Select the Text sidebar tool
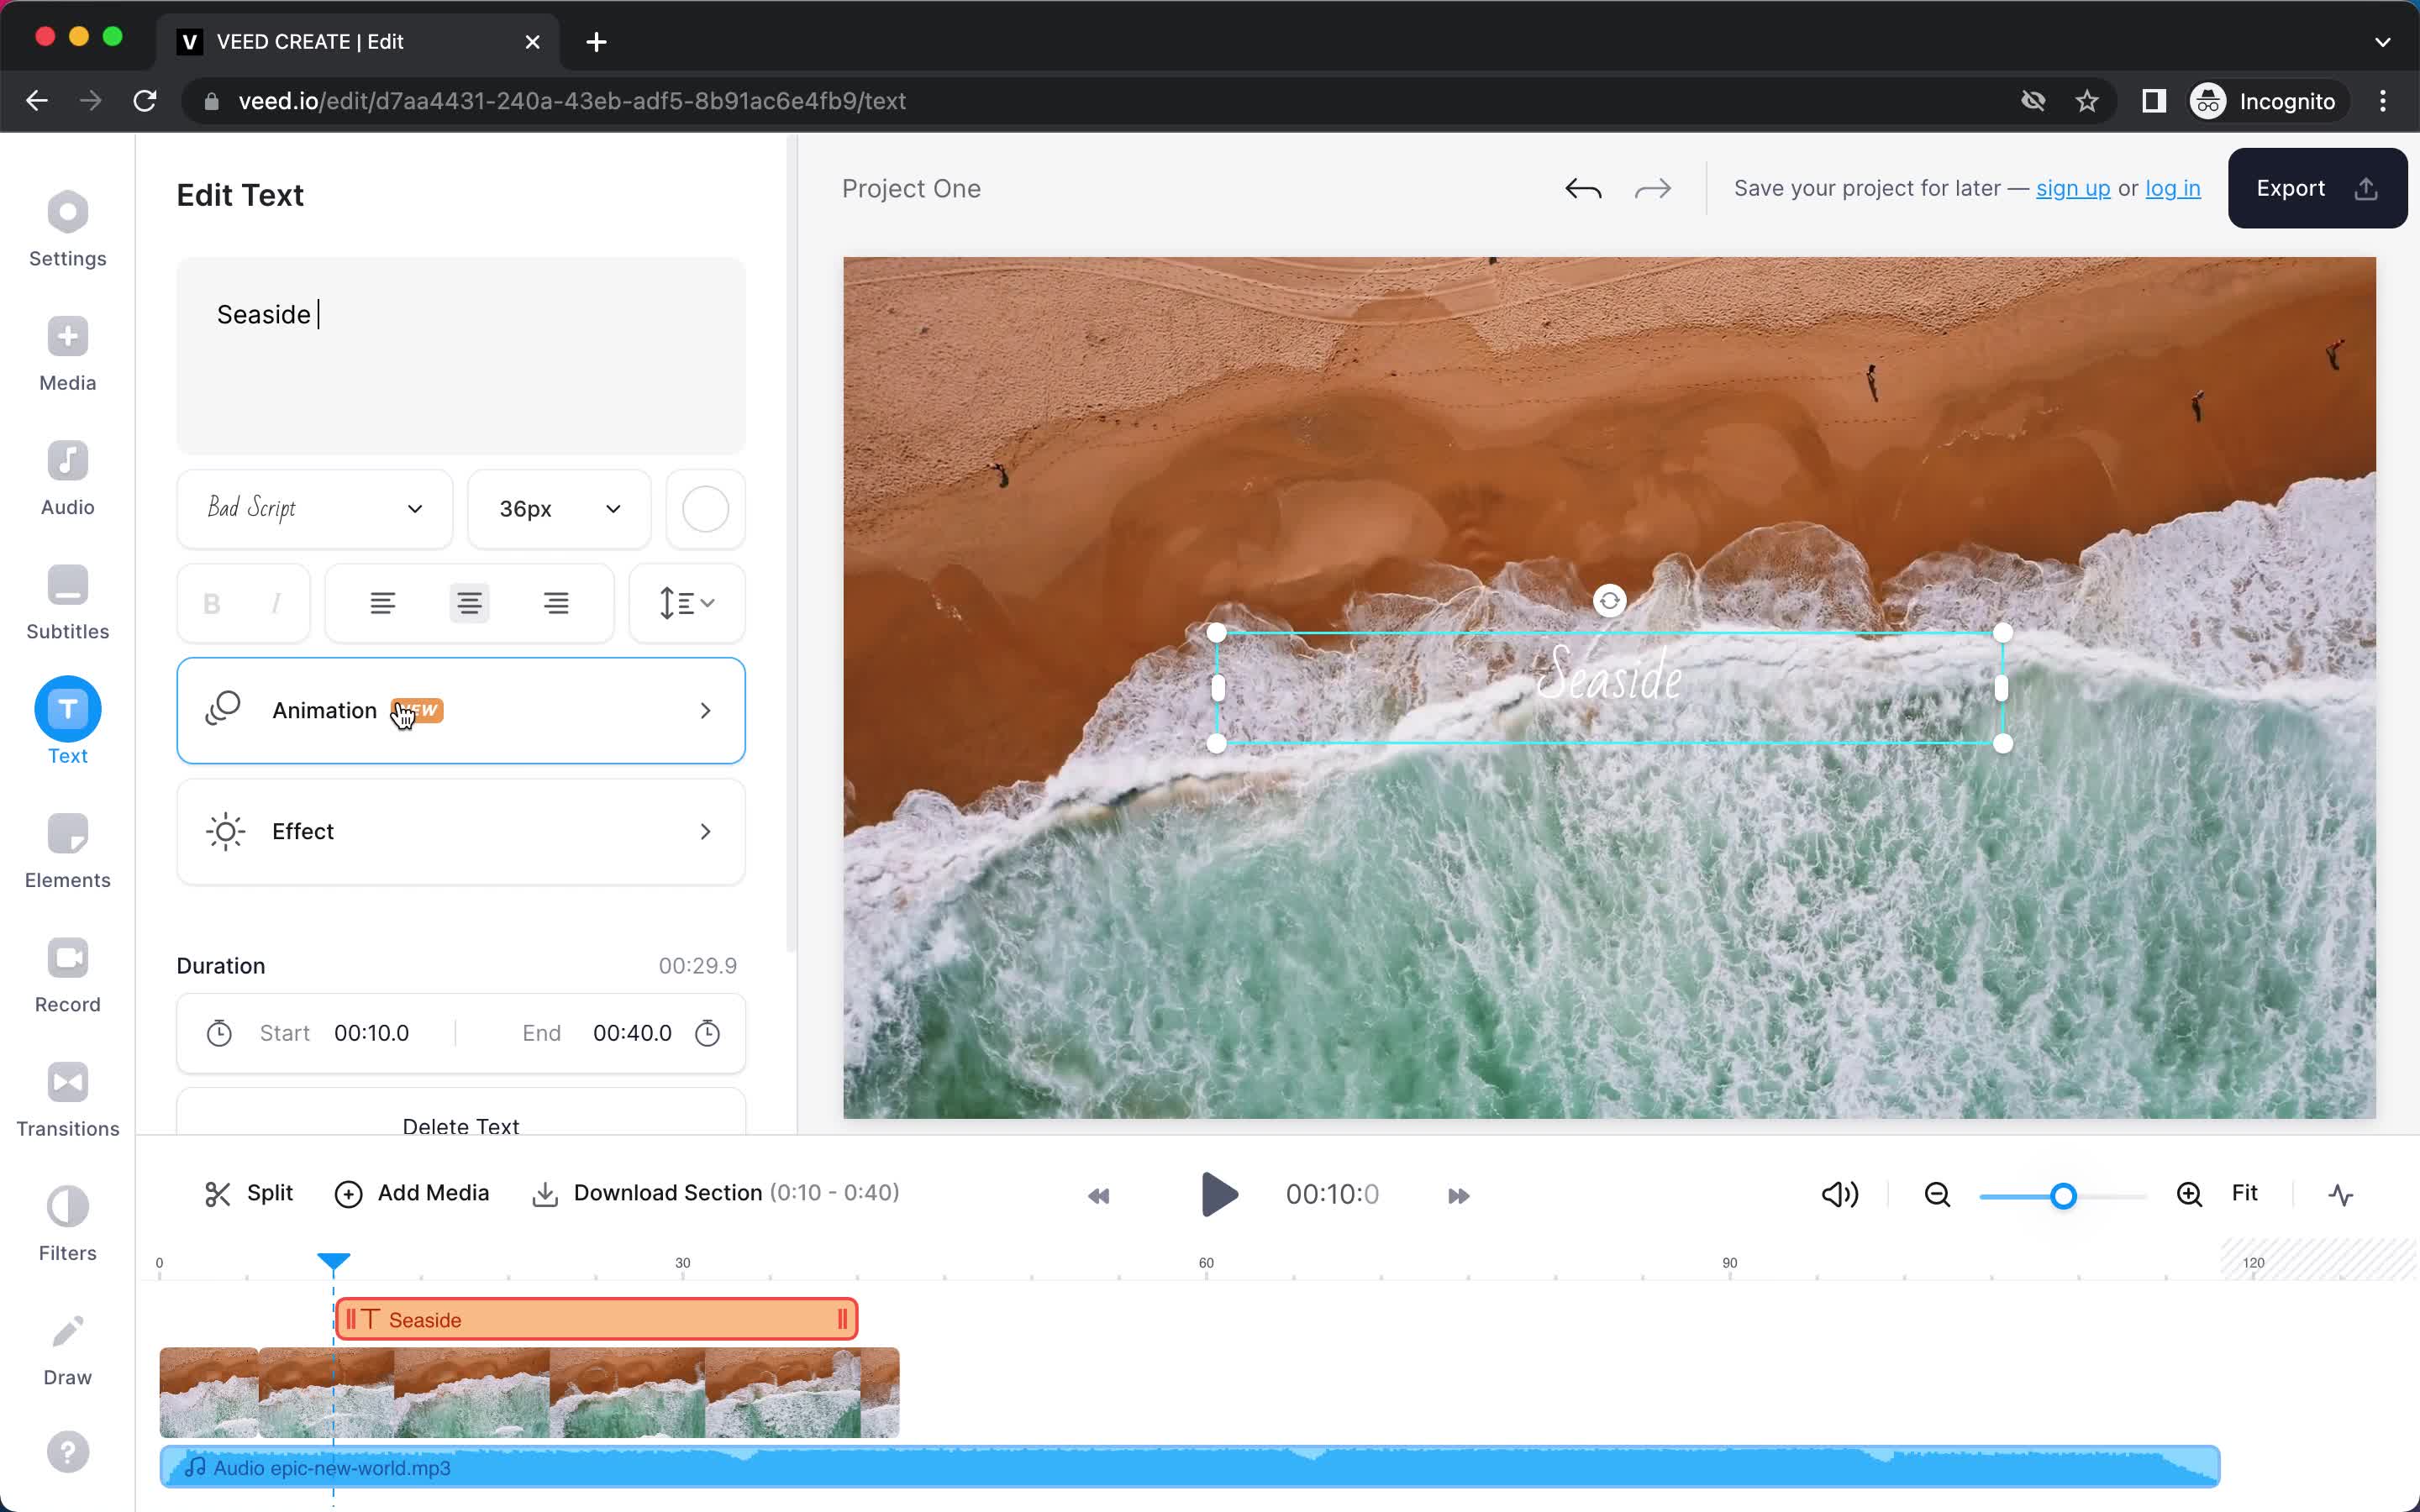The width and height of the screenshot is (2420, 1512). (67, 720)
